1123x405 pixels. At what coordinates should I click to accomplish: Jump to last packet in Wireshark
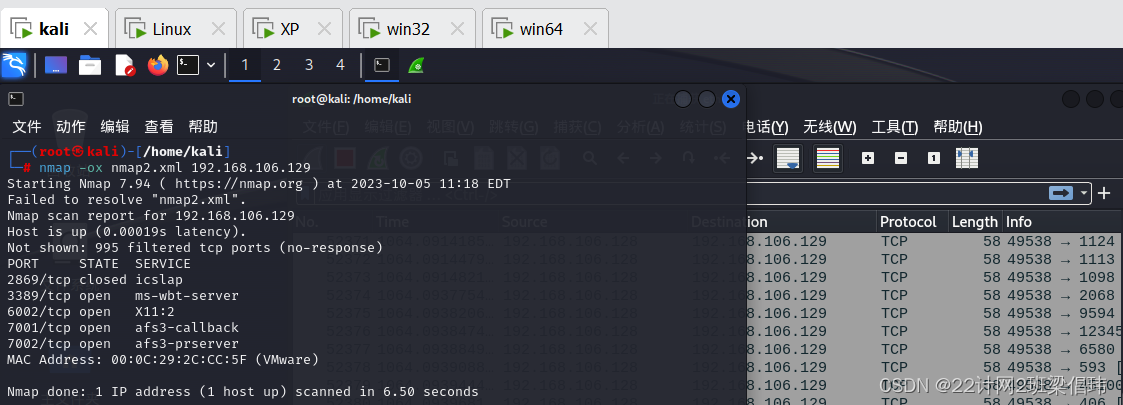756,158
